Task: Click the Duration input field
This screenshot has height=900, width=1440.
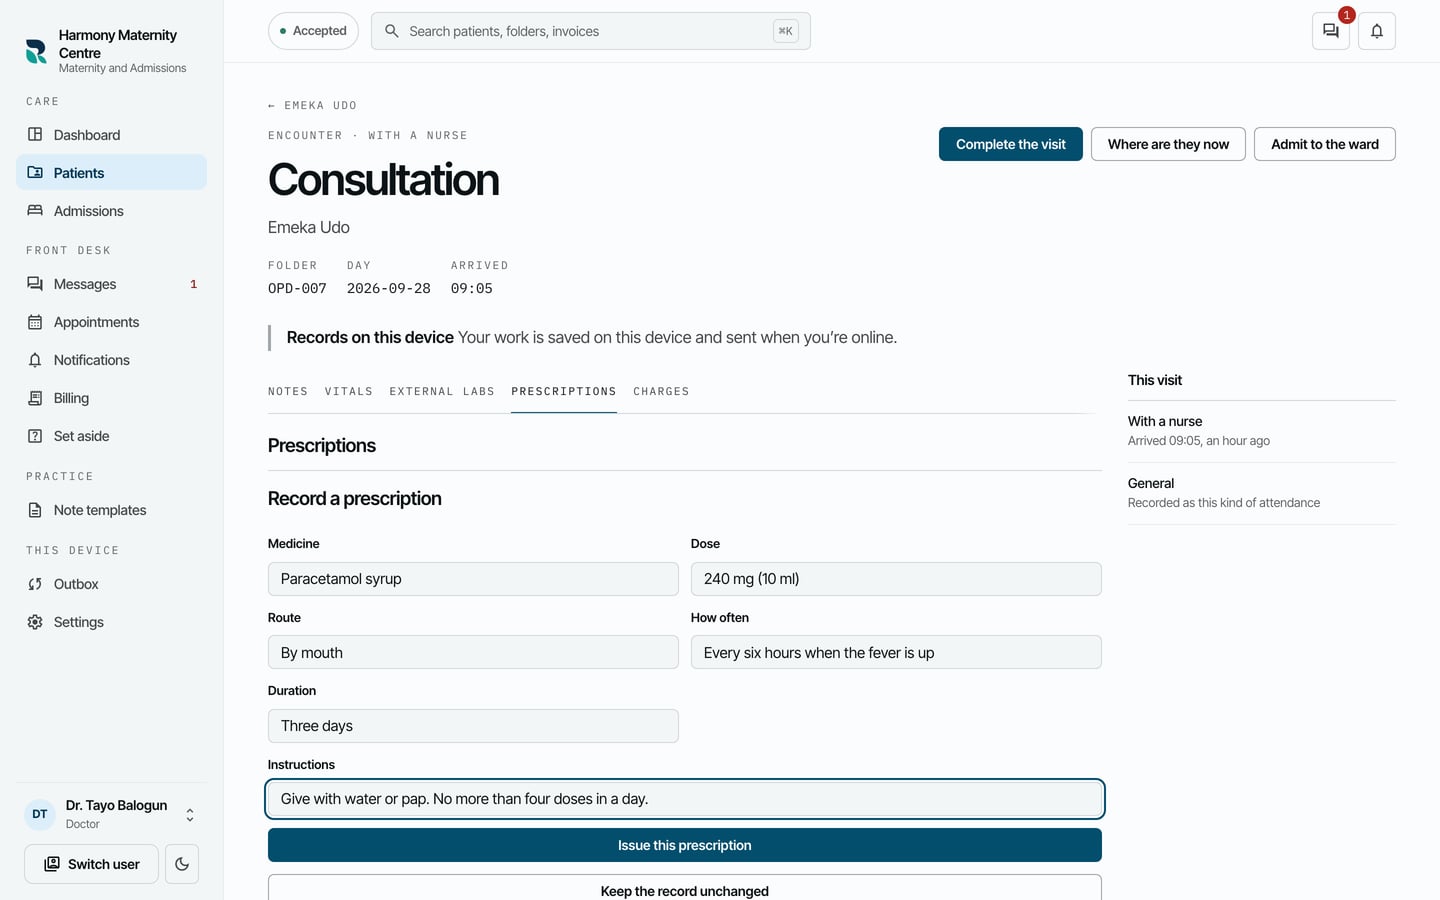Action: 473,726
